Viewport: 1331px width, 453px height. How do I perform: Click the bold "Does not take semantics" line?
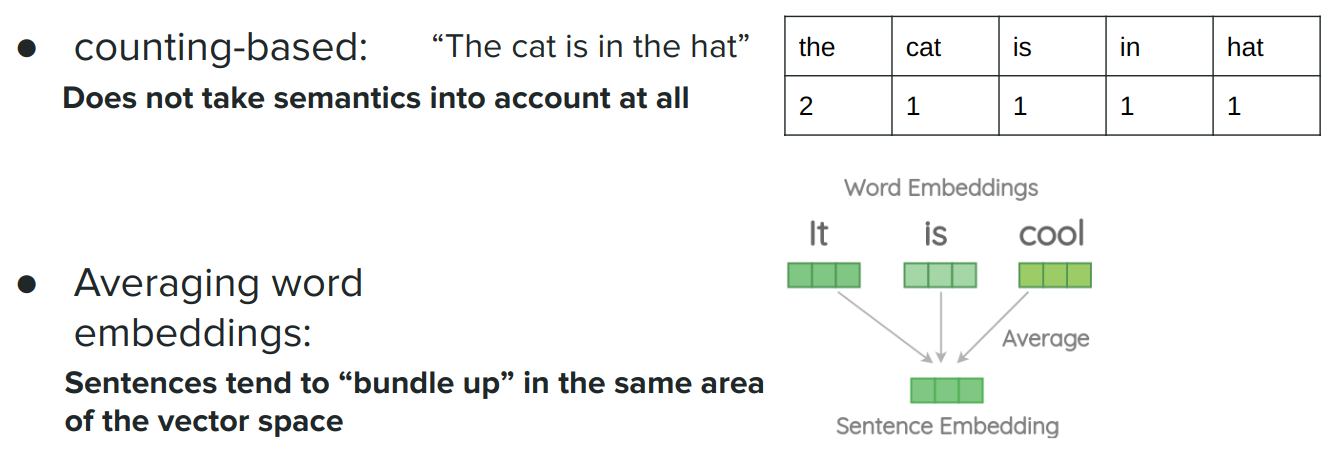tap(376, 98)
